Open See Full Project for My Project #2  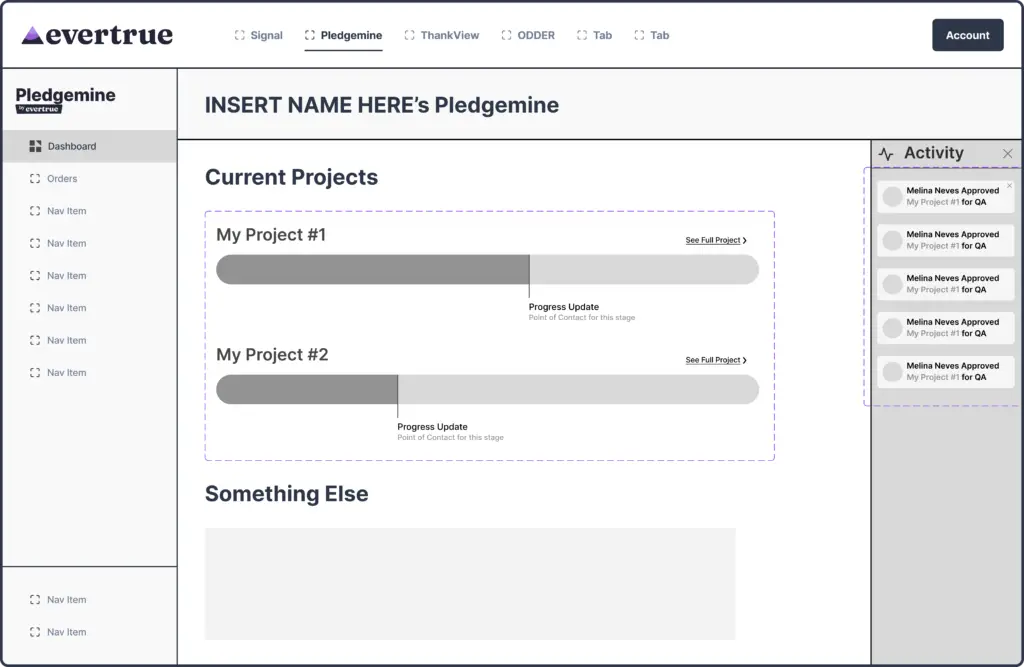[x=716, y=360]
